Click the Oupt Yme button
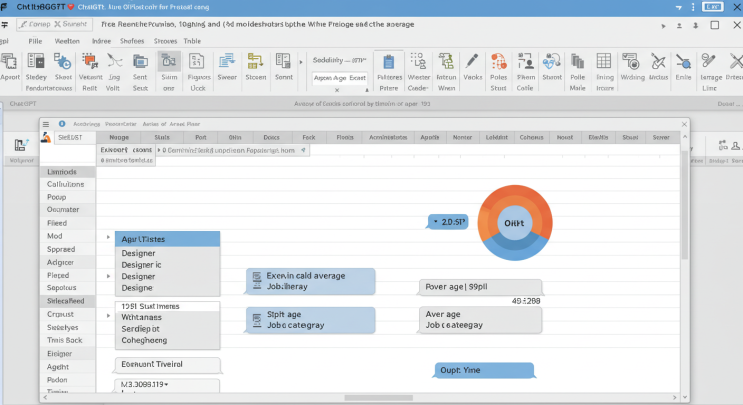 coord(484,370)
